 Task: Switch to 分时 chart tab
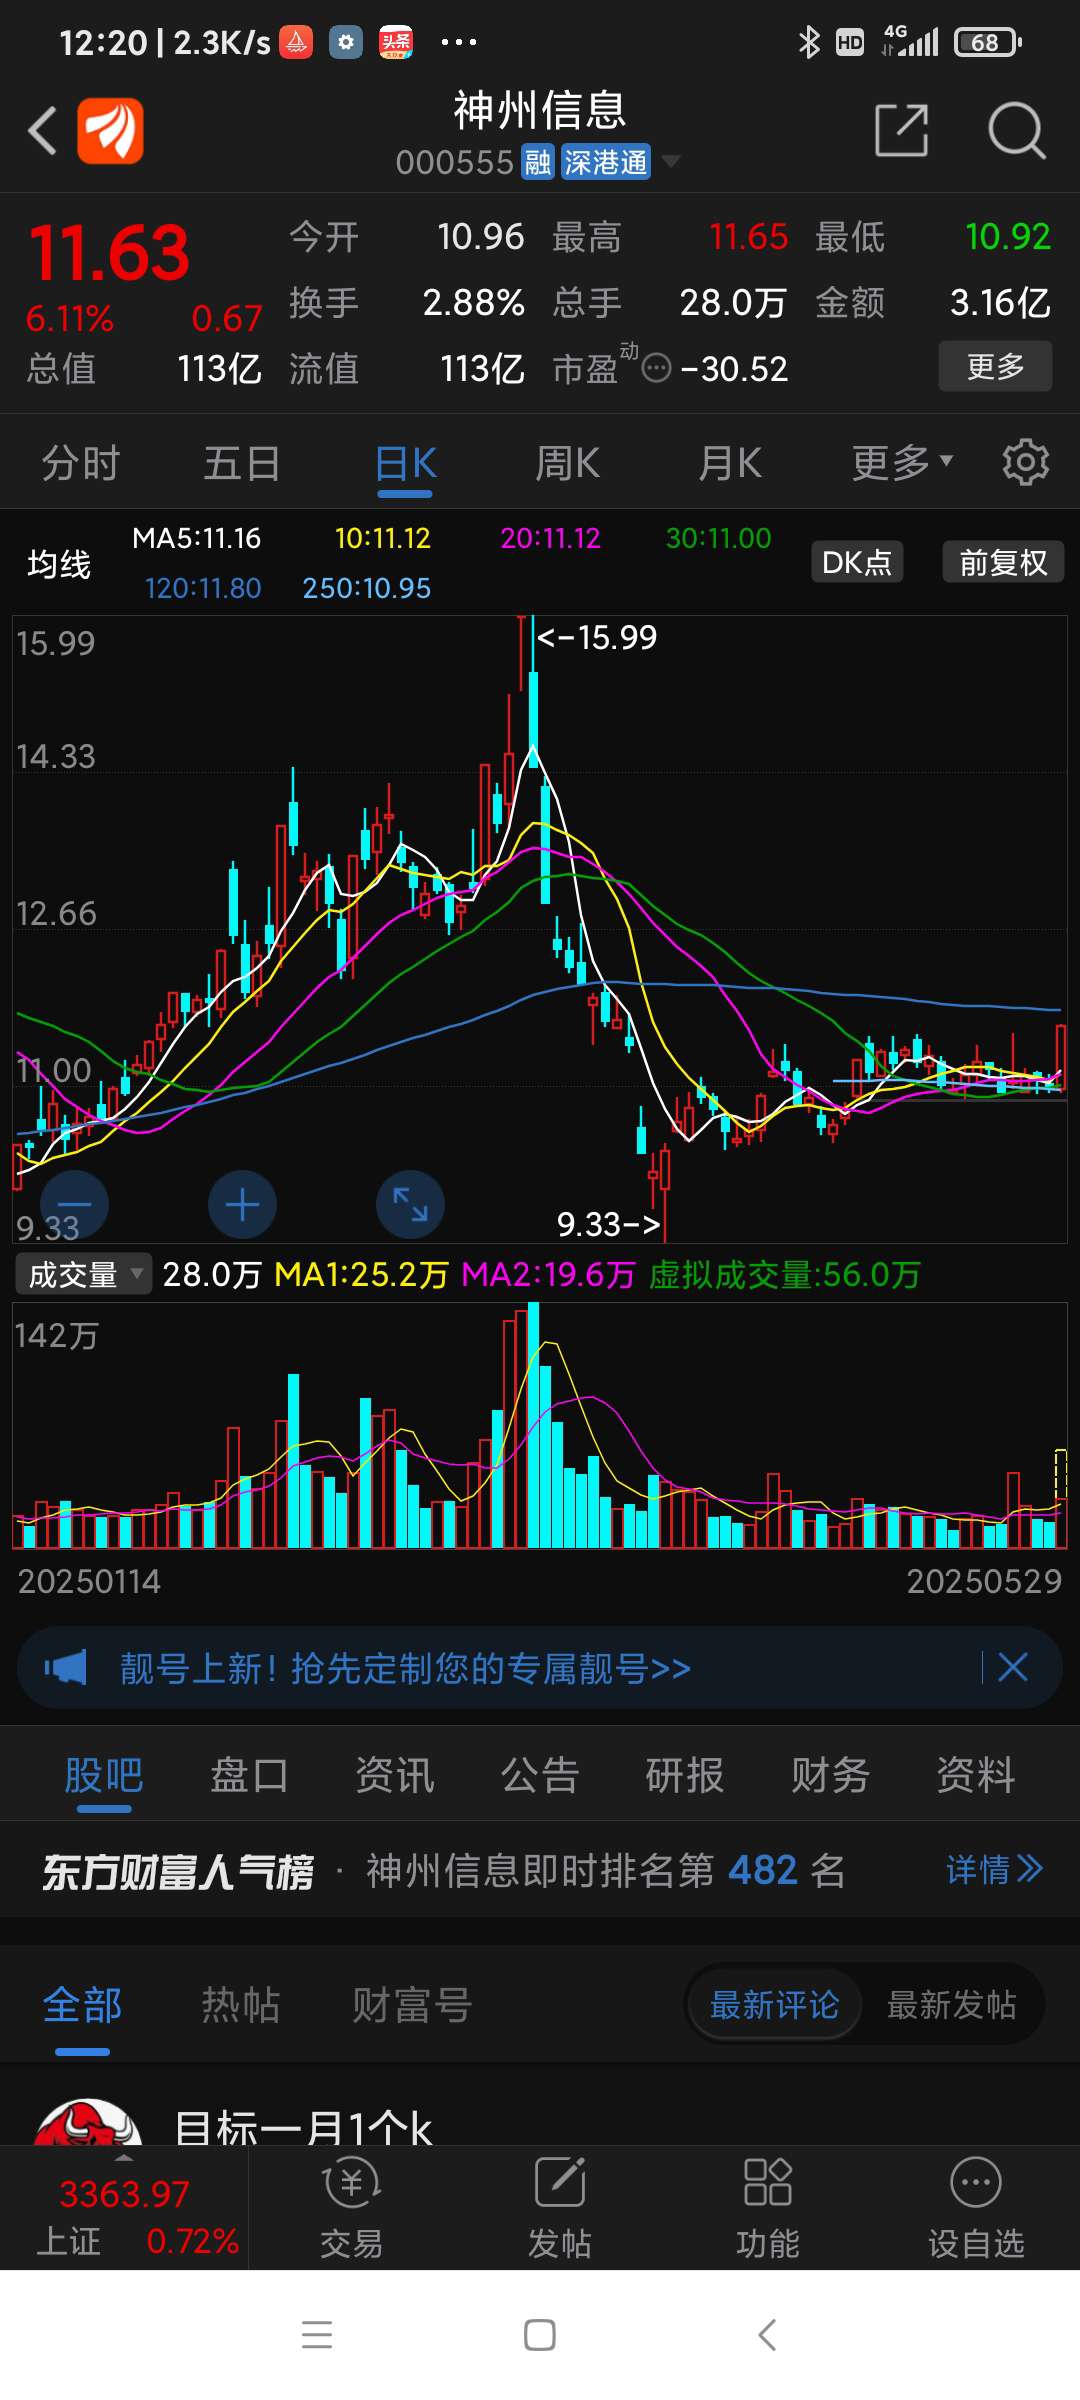click(x=81, y=463)
